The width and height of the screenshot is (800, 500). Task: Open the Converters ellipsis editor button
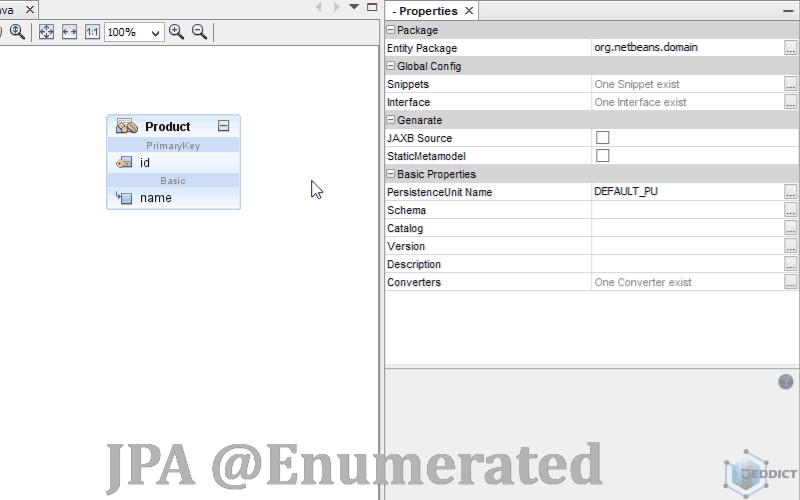790,282
